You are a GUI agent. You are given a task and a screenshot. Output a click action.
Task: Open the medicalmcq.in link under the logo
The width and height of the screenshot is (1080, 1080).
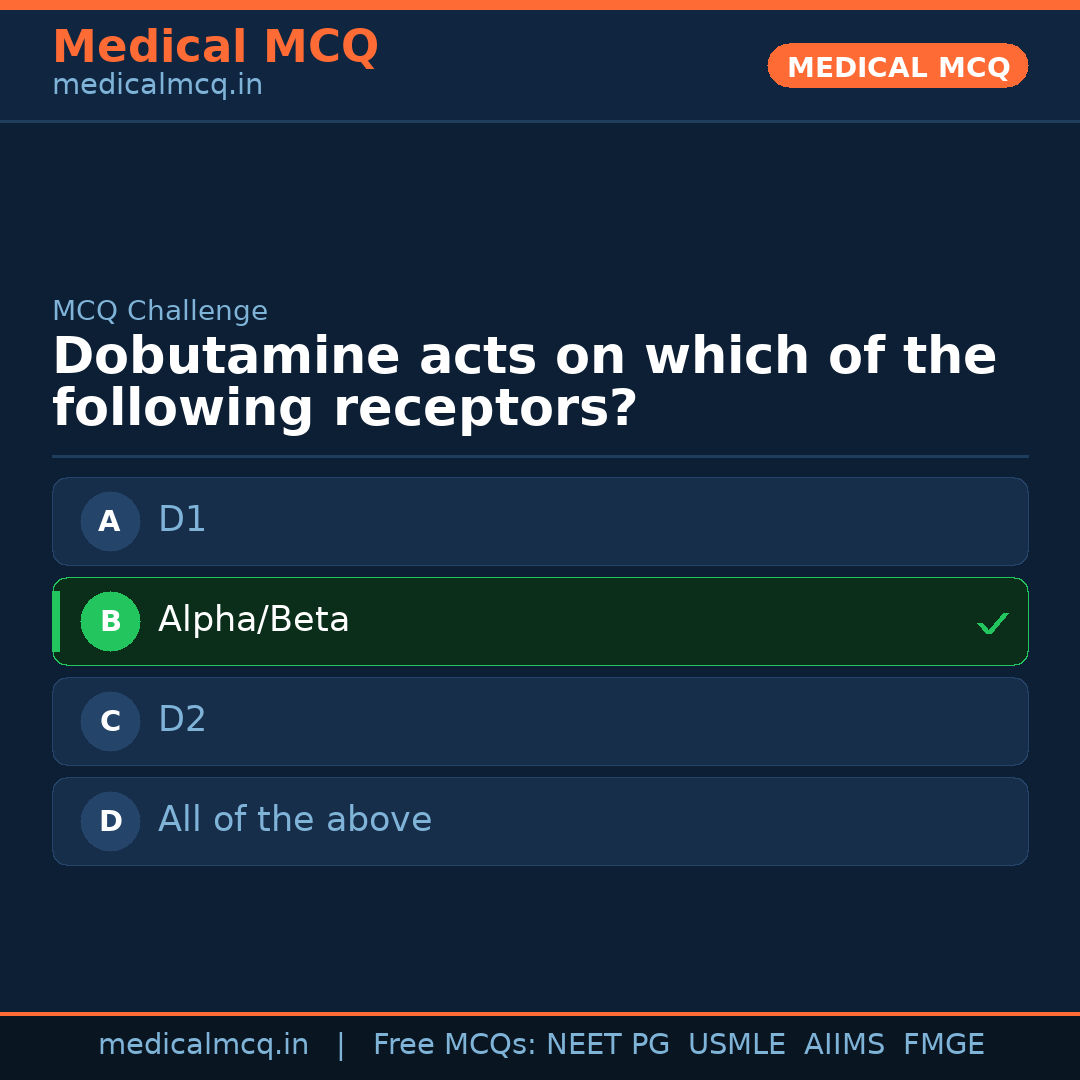[157, 84]
